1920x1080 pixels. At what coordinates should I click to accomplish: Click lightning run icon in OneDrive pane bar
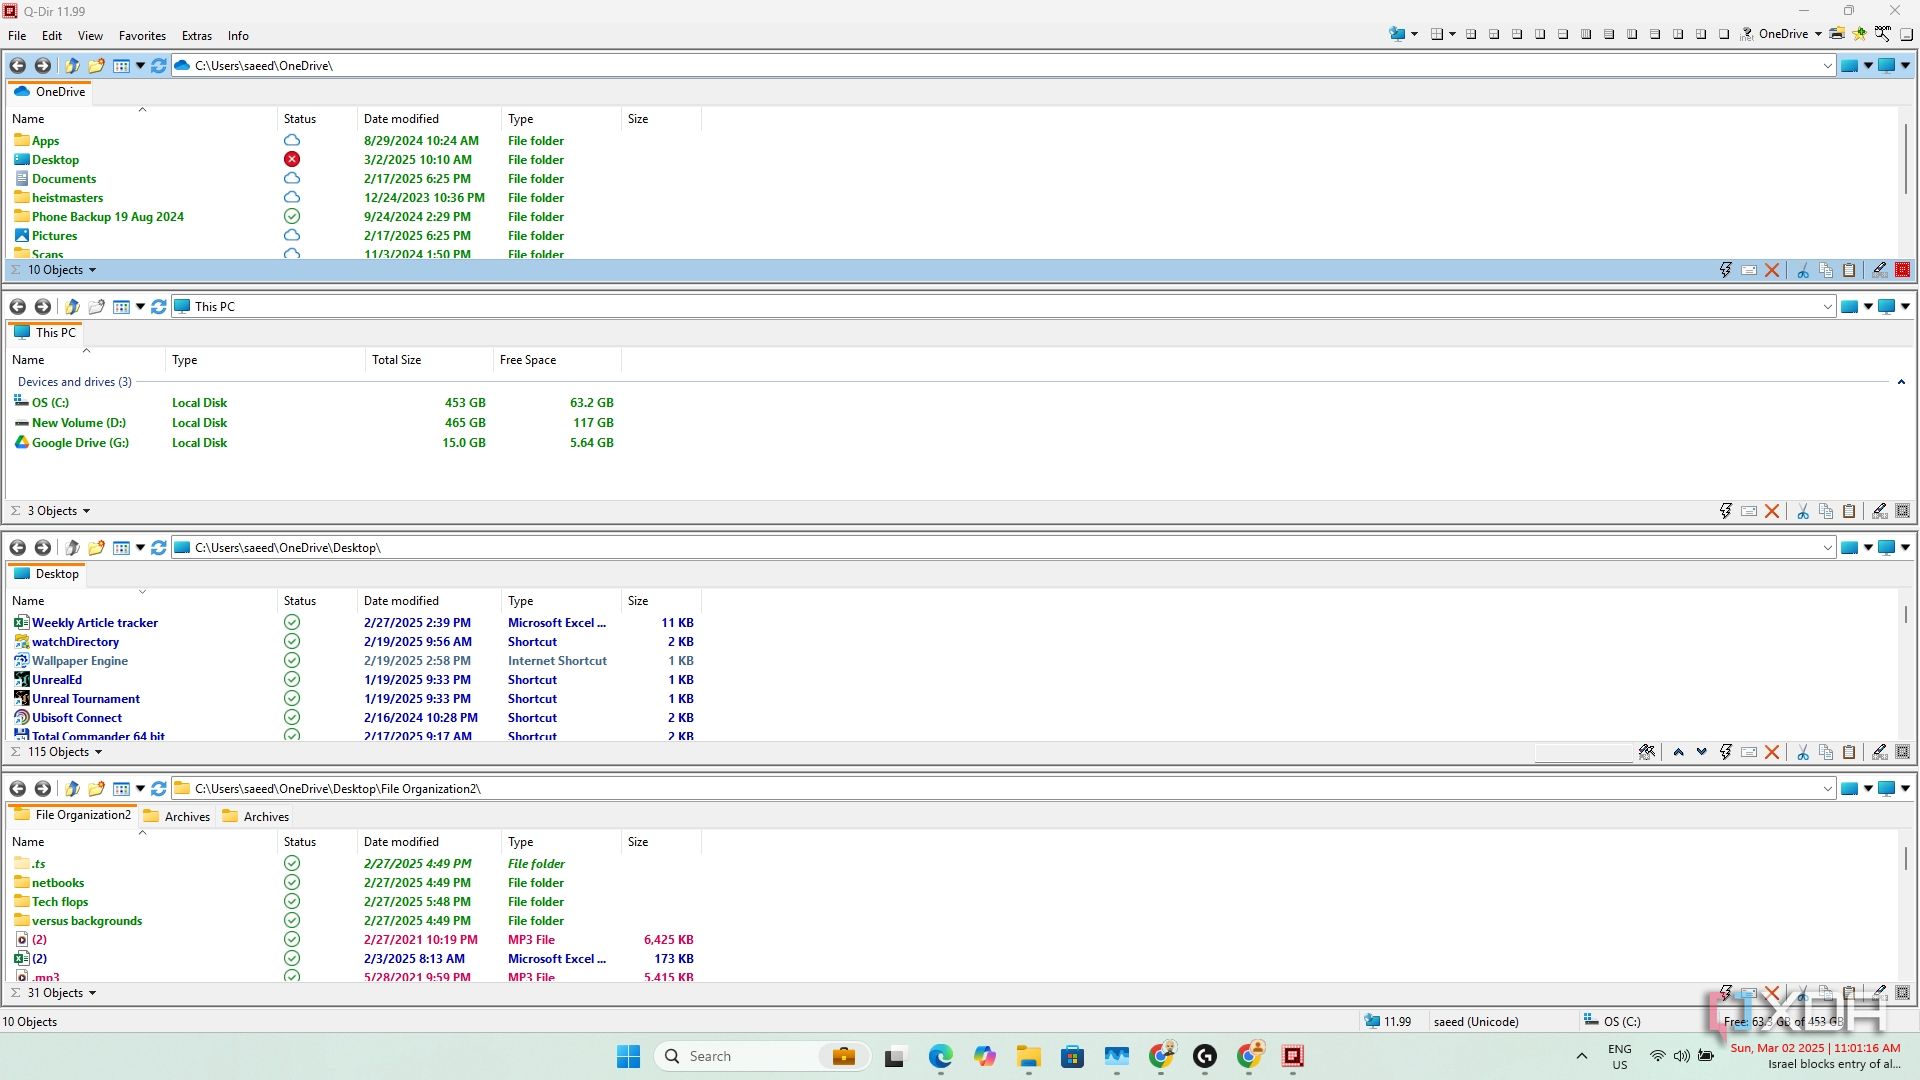point(1725,270)
